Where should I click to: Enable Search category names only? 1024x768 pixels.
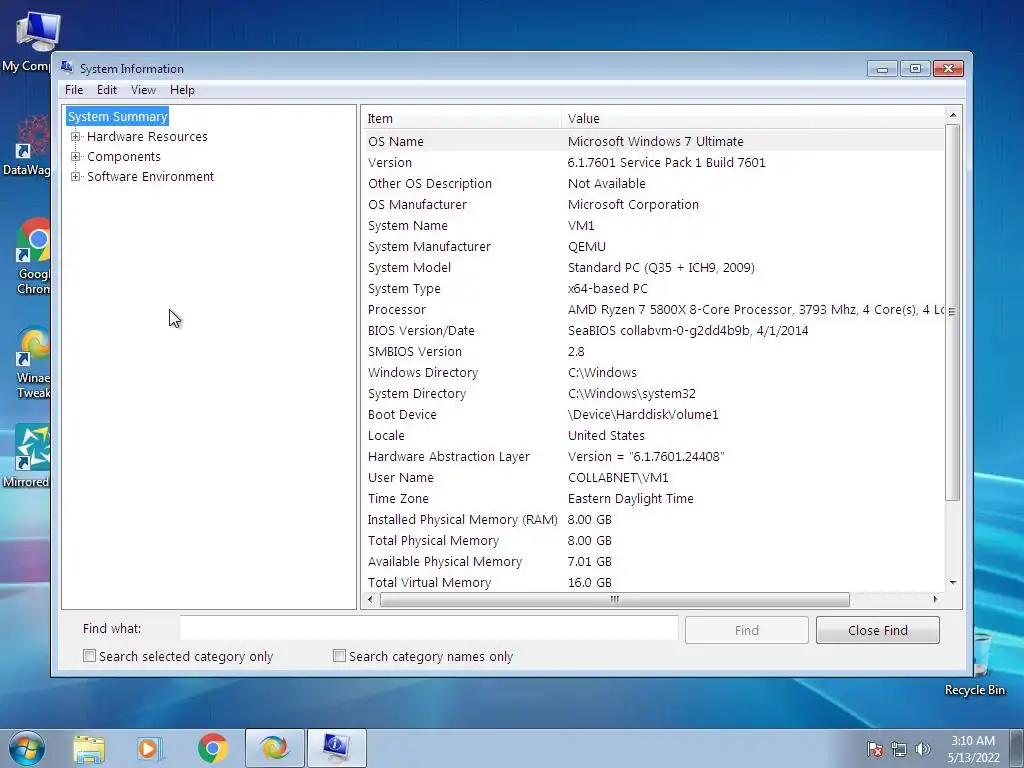coord(339,656)
